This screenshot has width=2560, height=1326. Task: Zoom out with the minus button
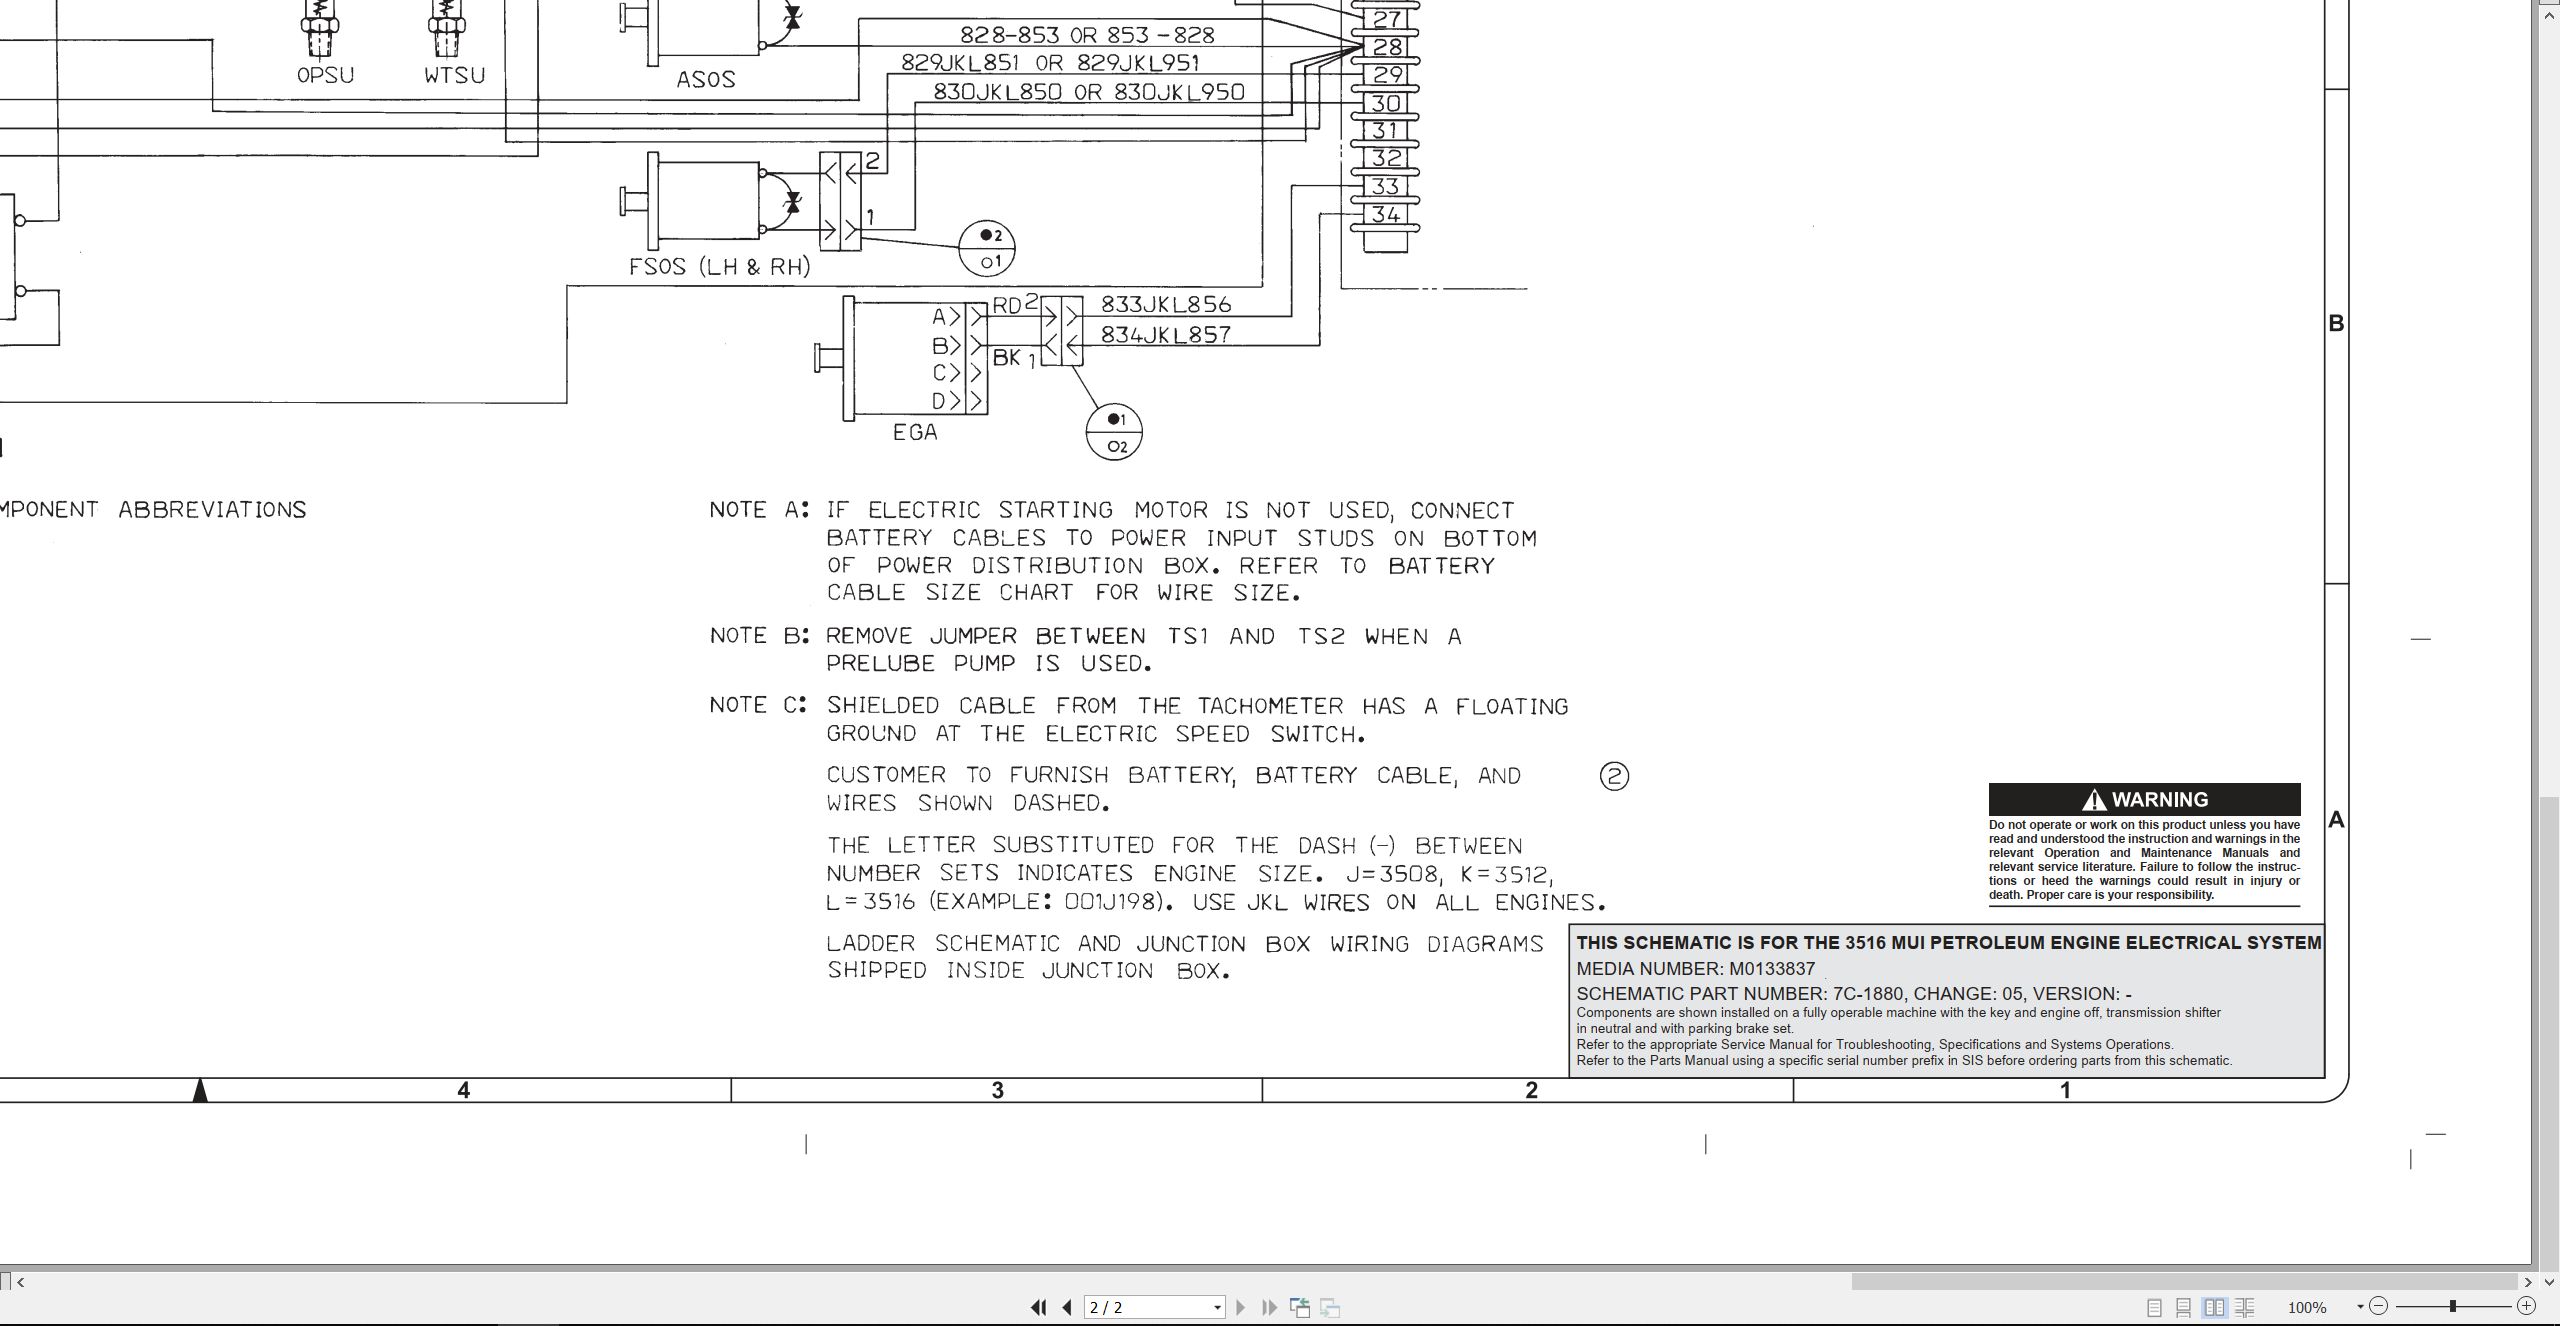coord(2379,1306)
